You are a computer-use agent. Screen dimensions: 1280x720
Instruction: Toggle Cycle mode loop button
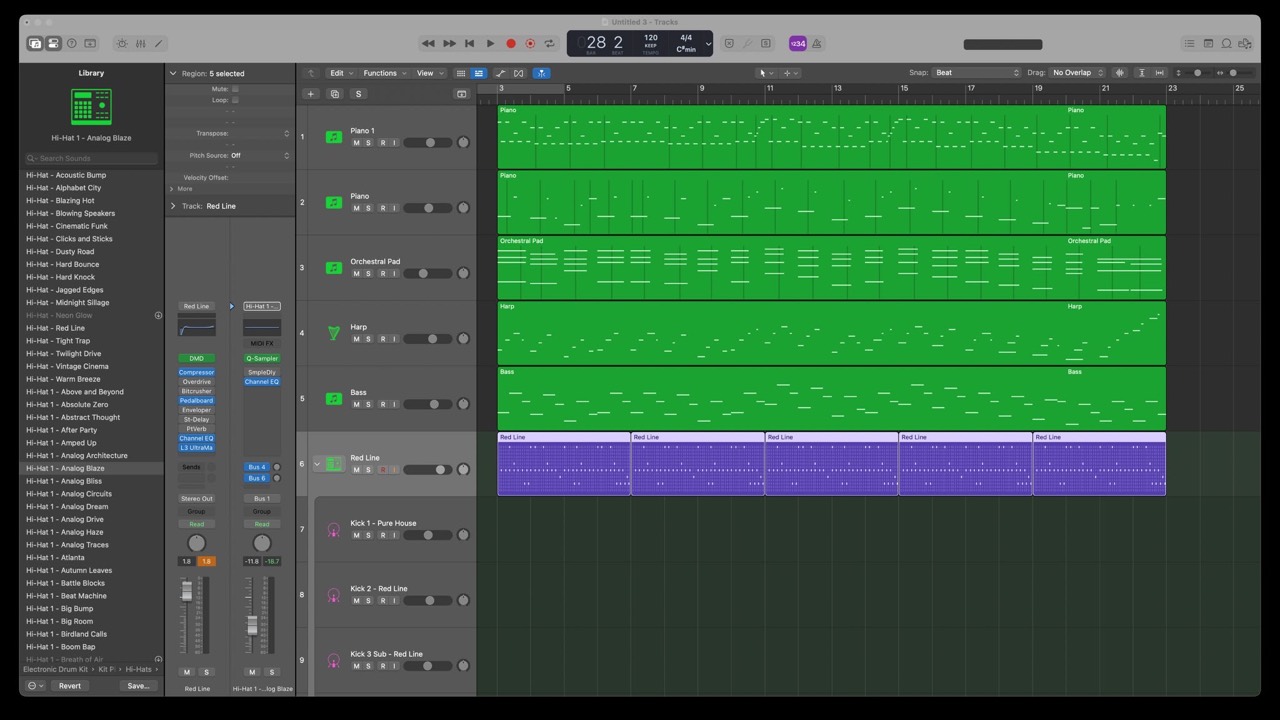[x=549, y=44]
